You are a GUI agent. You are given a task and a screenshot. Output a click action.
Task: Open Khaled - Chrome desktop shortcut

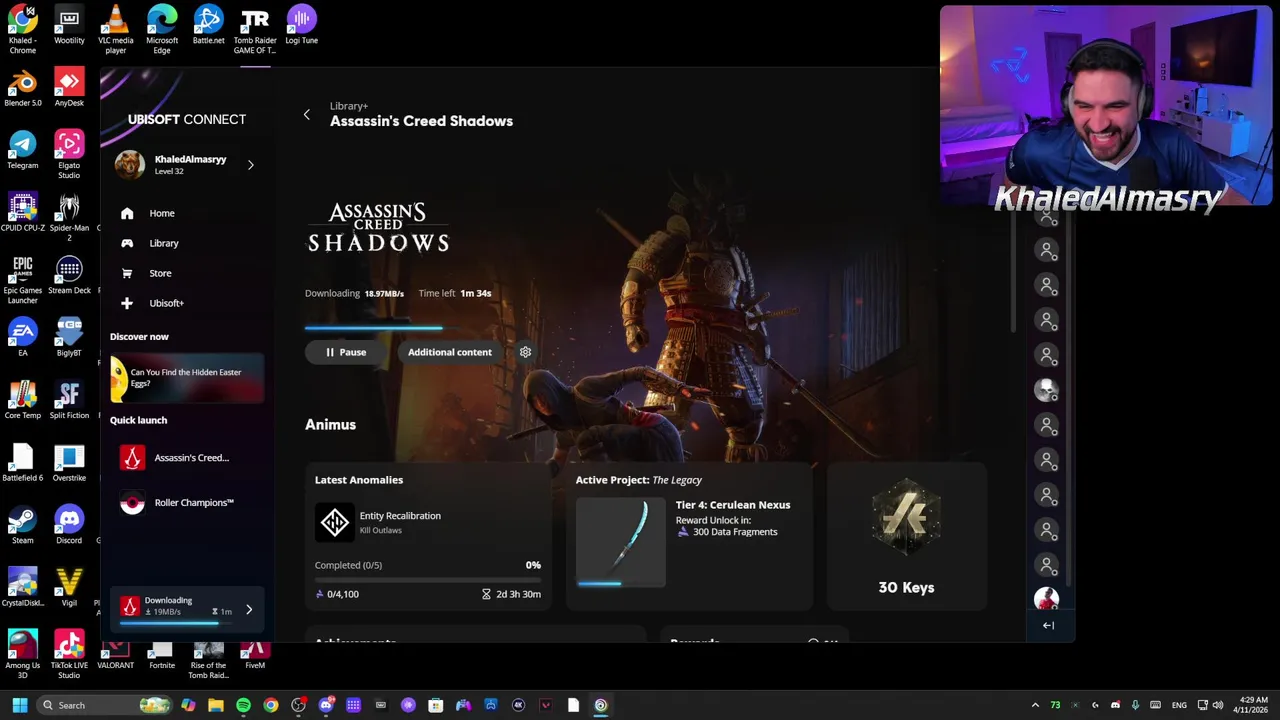click(x=23, y=30)
